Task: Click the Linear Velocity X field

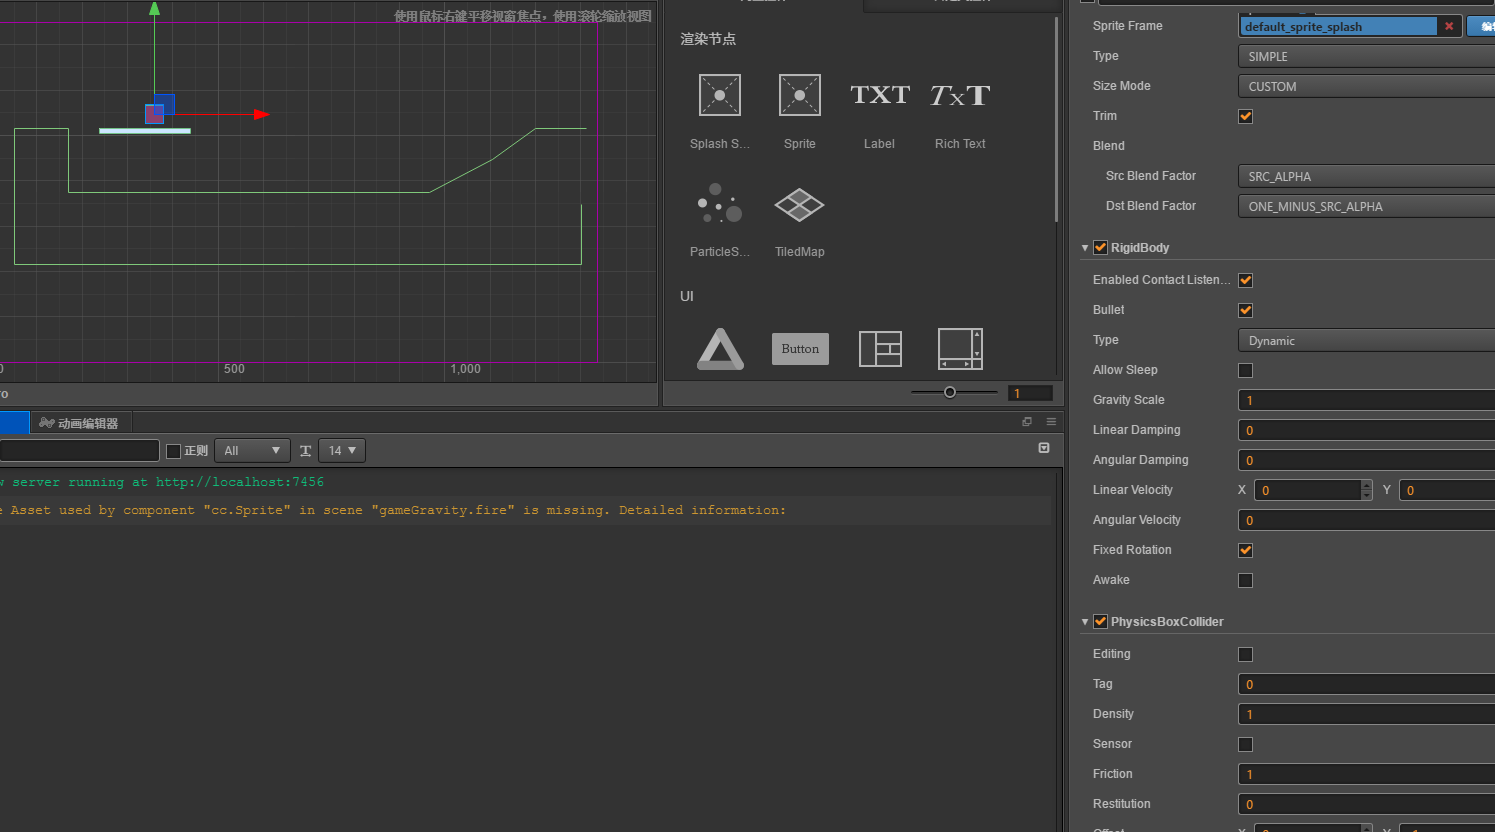Action: point(1308,490)
